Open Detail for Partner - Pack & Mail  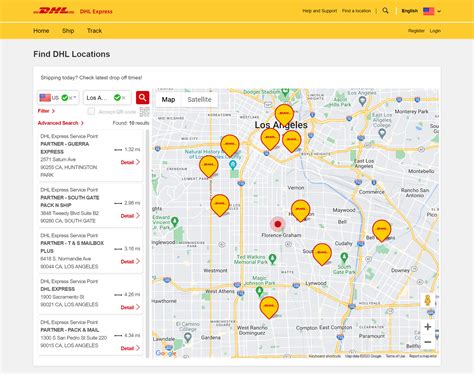point(130,348)
